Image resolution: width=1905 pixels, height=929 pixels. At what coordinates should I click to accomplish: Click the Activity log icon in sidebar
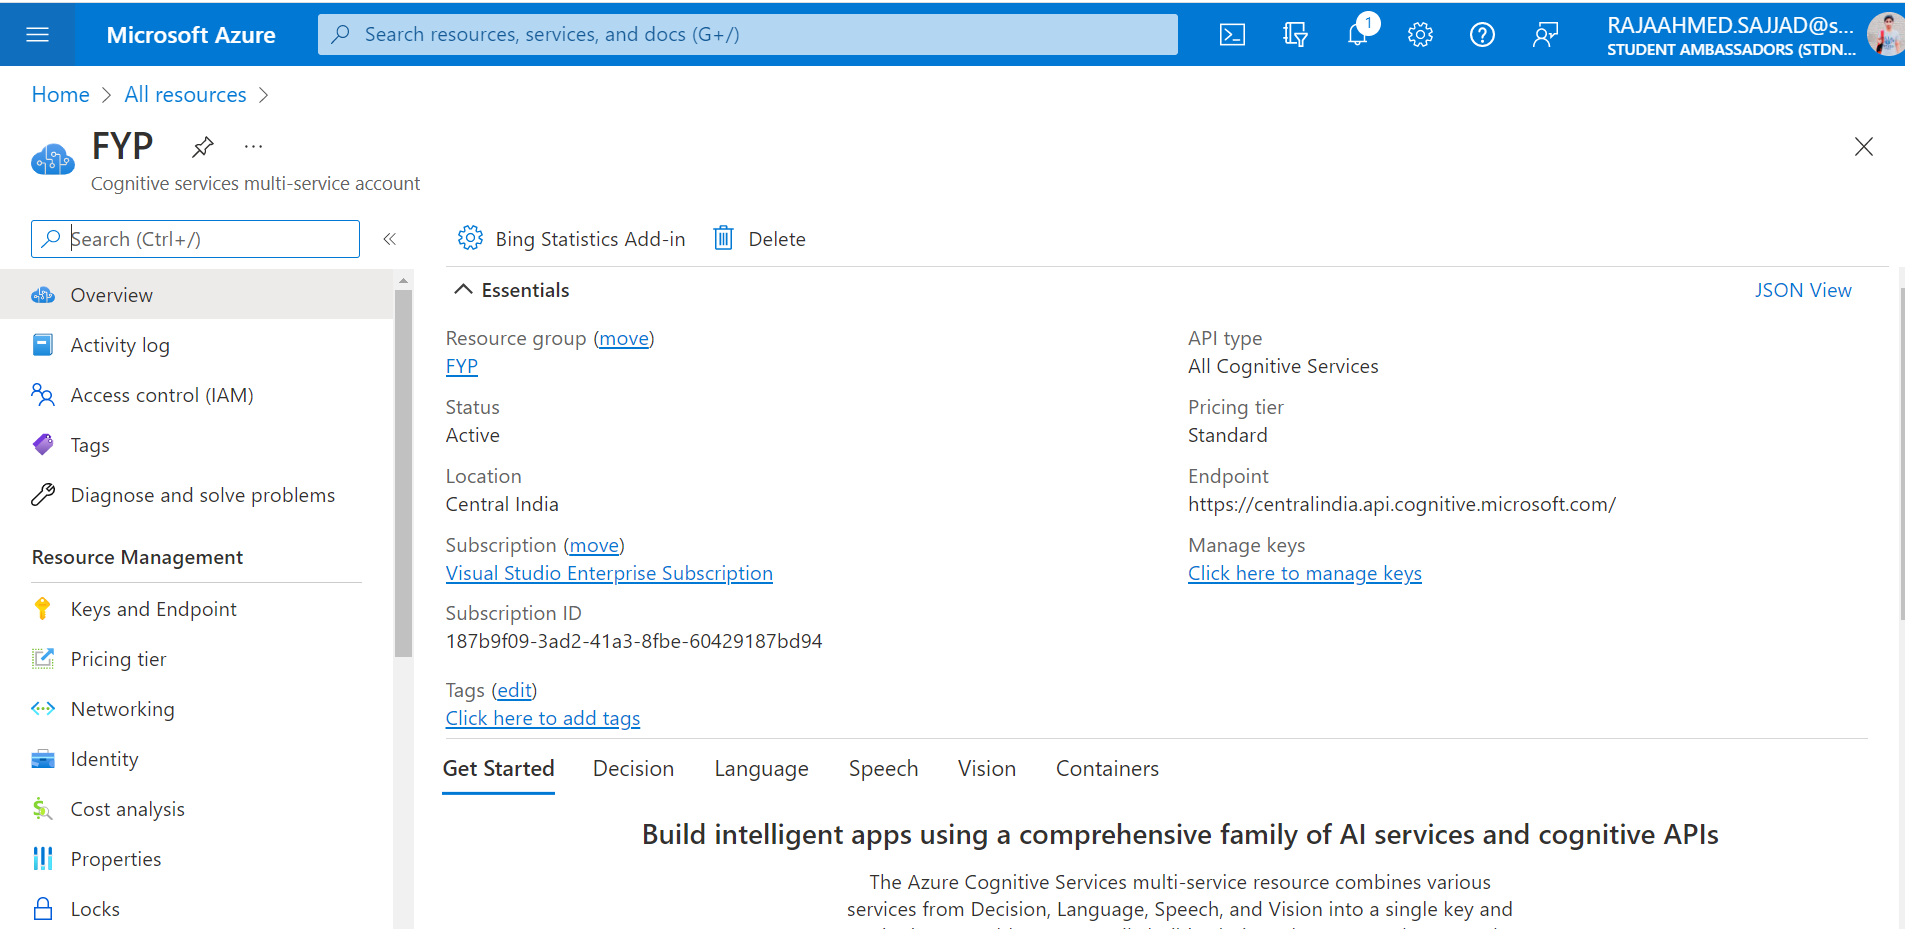[42, 345]
